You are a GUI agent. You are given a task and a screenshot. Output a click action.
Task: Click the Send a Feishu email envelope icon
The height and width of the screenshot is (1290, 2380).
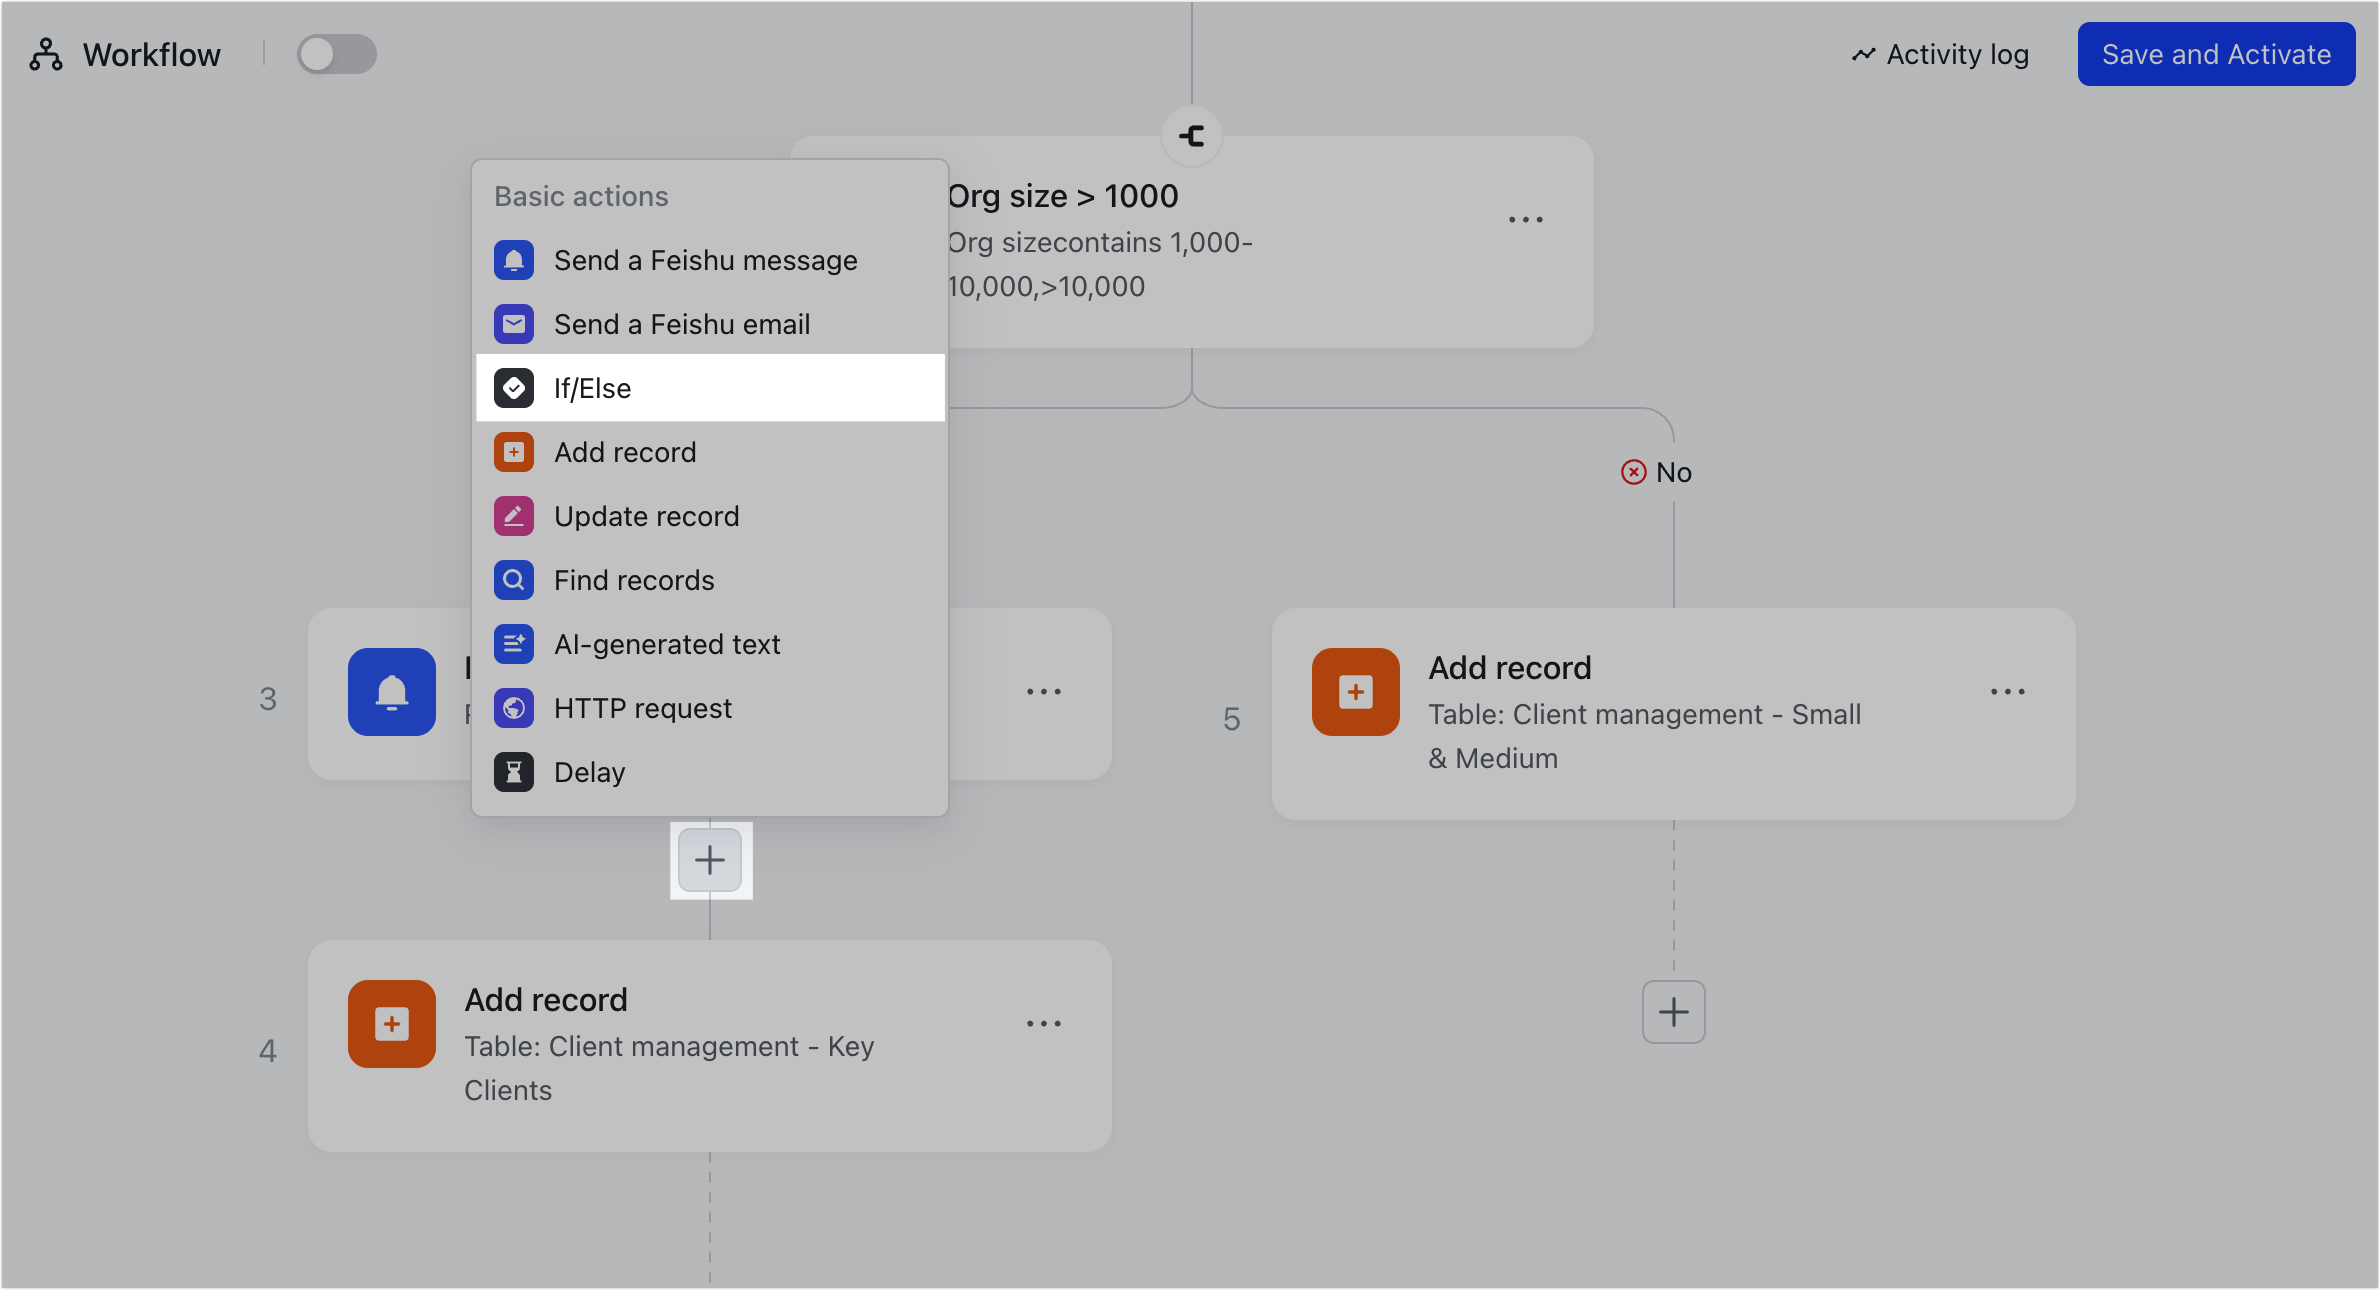pos(514,323)
